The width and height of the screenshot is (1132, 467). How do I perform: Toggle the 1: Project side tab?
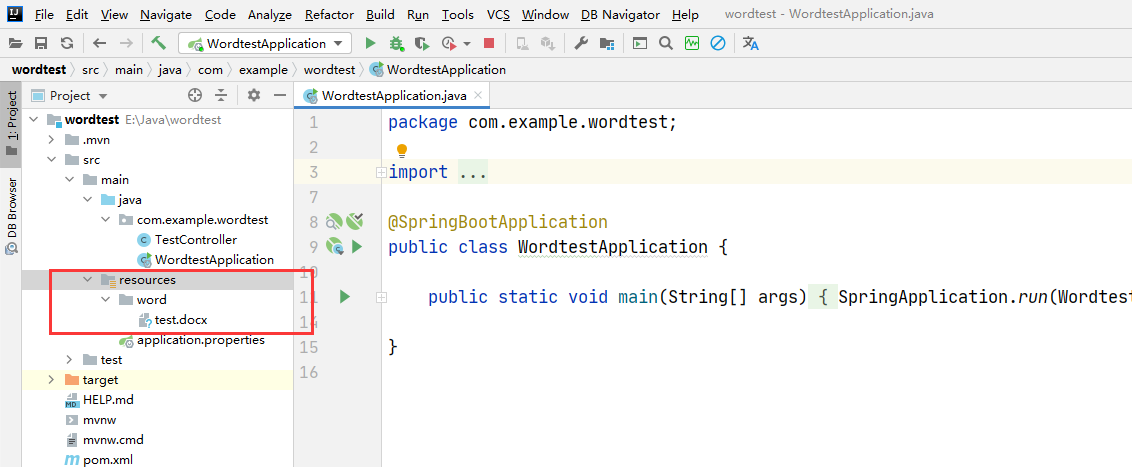coord(12,123)
